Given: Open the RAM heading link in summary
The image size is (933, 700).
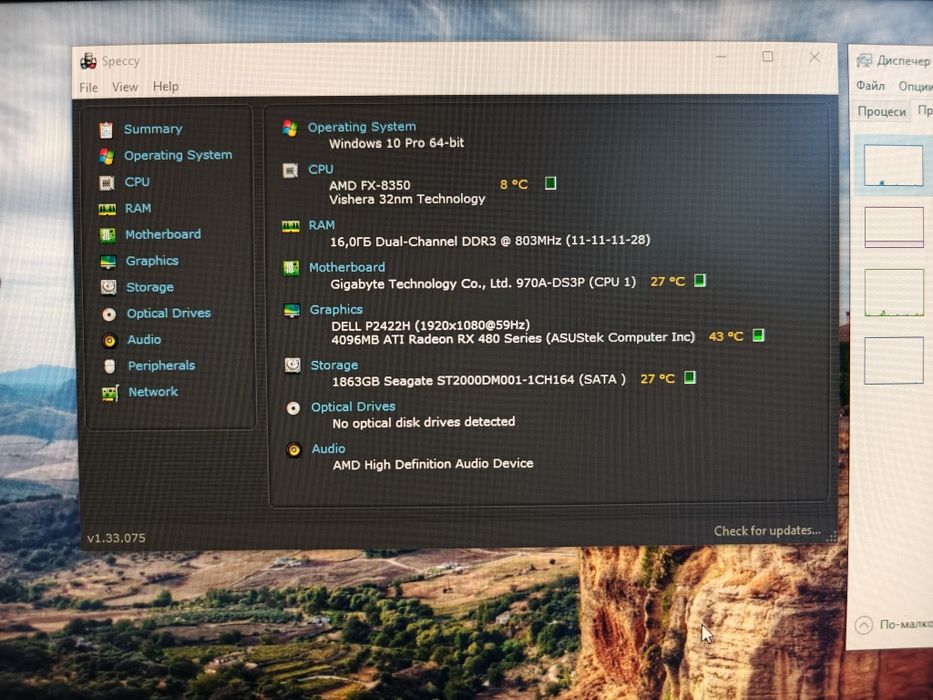Looking at the screenshot, I should click(x=321, y=226).
